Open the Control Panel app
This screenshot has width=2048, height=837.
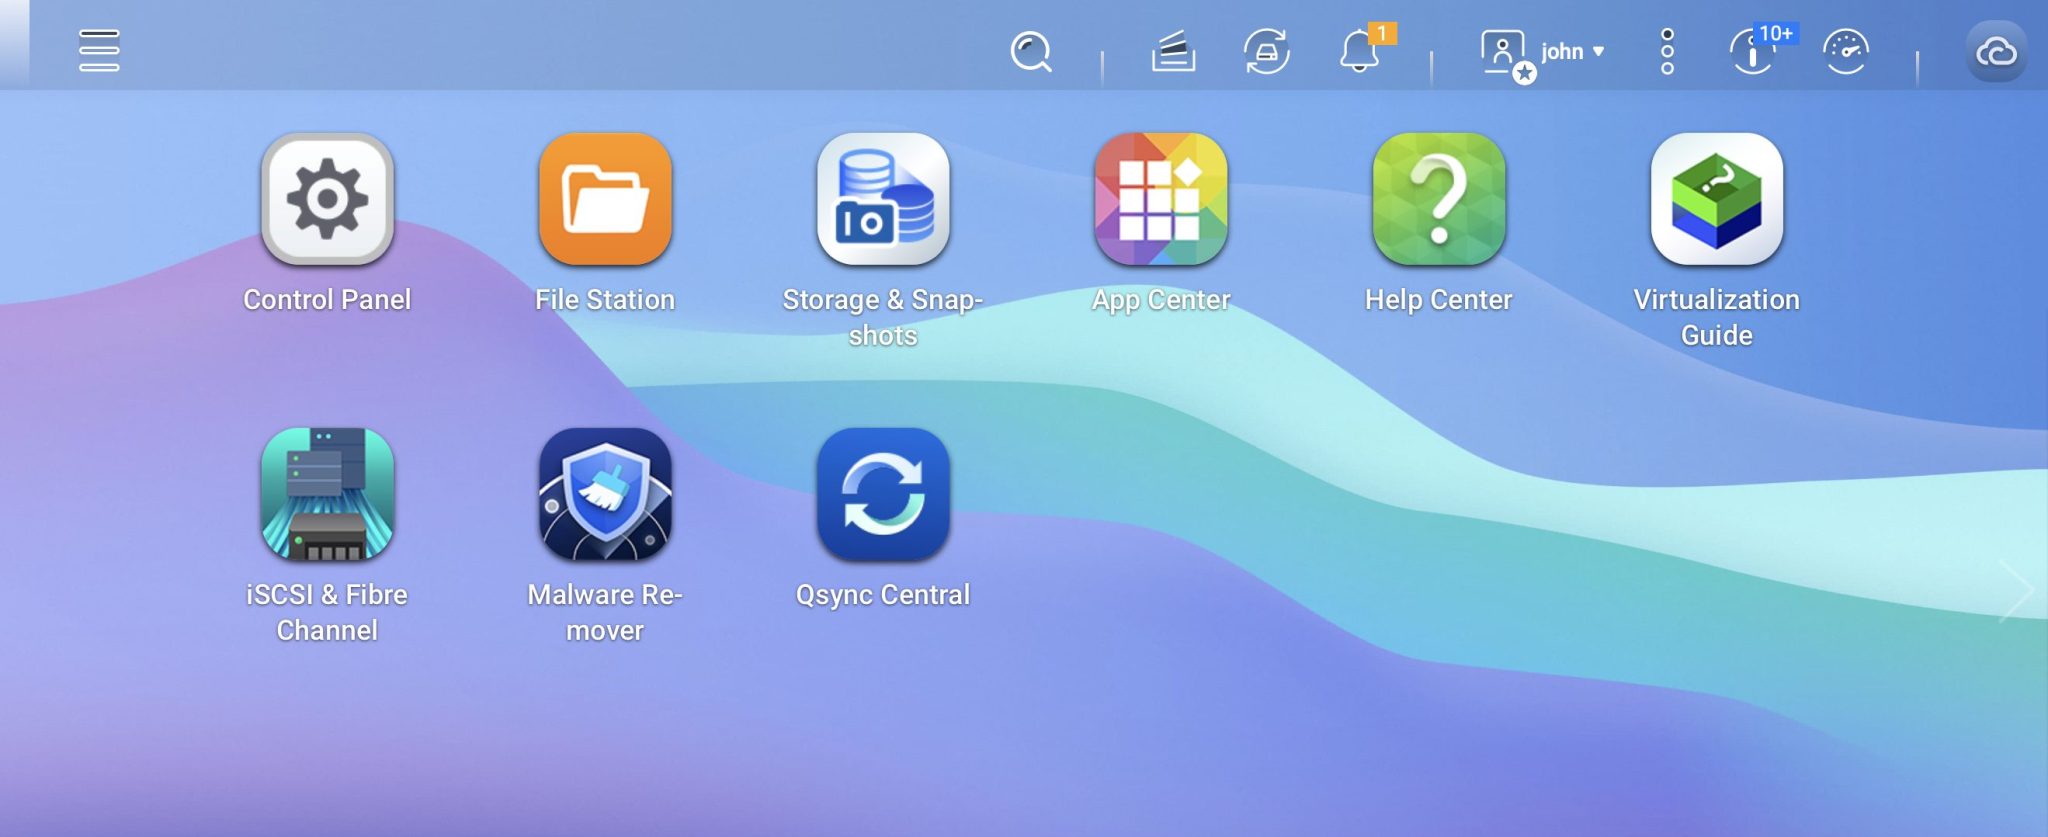[327, 199]
